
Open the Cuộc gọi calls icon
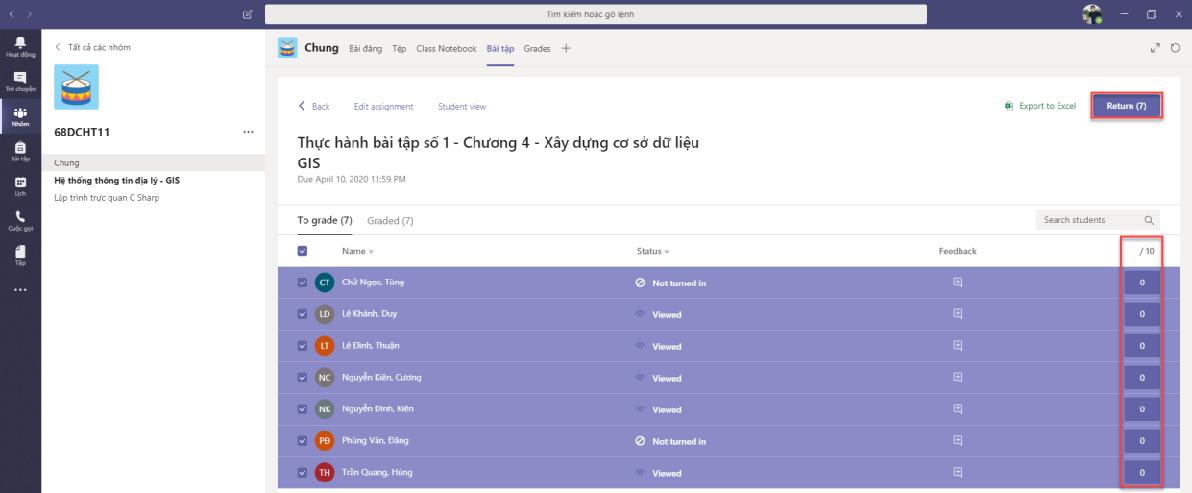[x=20, y=220]
